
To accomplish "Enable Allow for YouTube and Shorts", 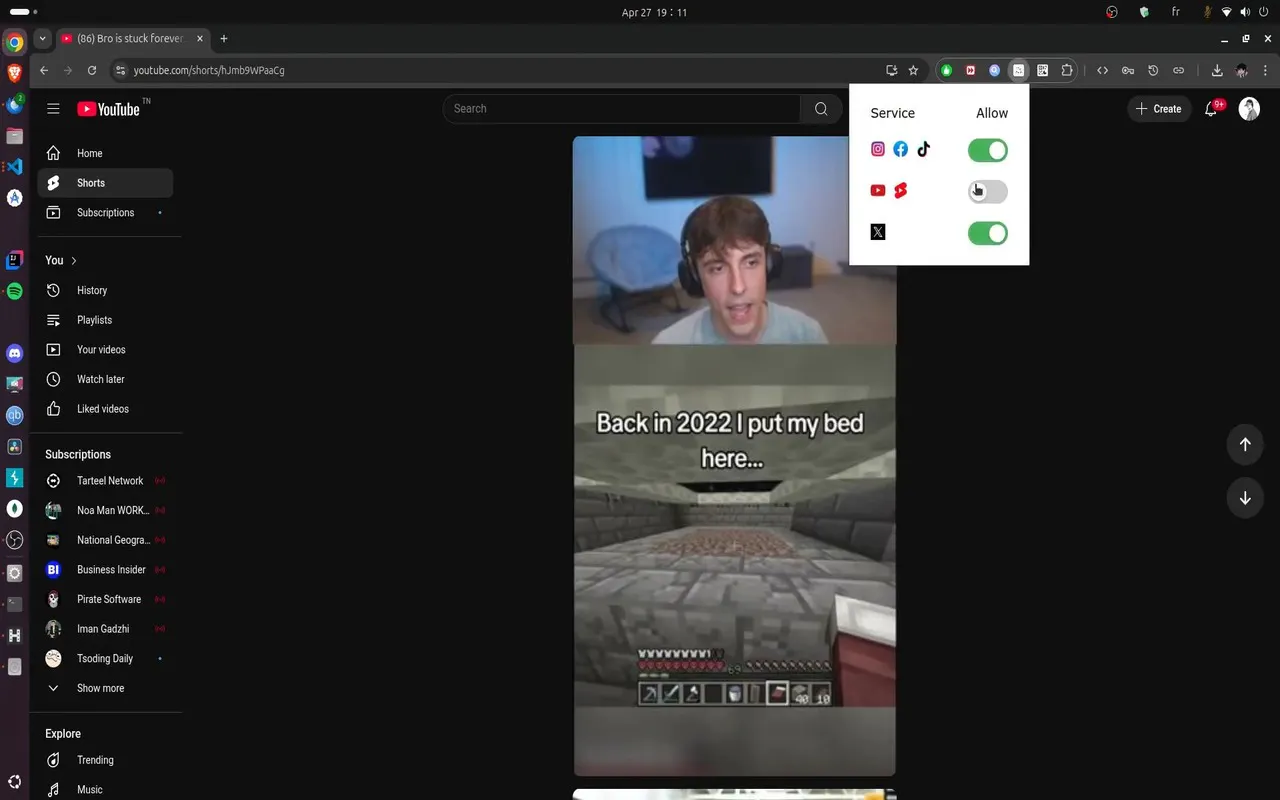I will [x=988, y=192].
